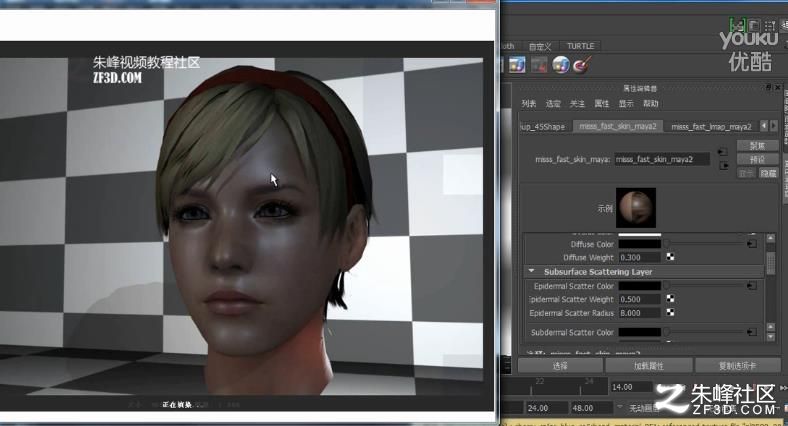Click the 加载属性 button
Screen dimensions: 788x426
pos(649,366)
